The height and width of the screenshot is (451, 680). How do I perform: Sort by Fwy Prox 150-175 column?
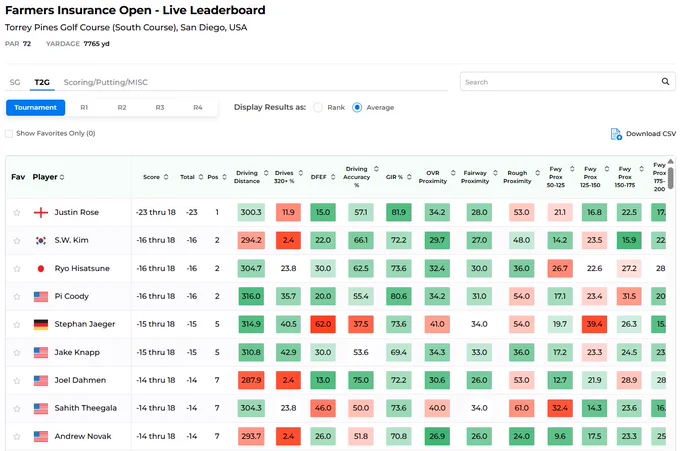click(x=641, y=169)
